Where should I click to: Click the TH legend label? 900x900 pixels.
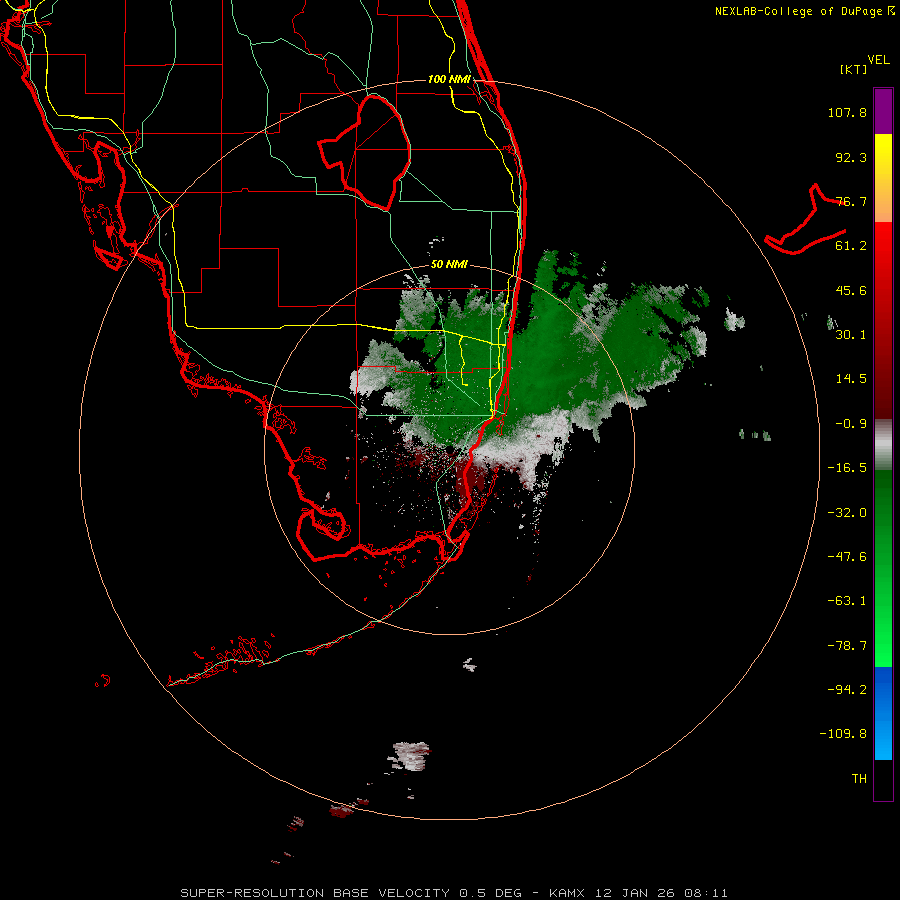pyautogui.click(x=859, y=778)
